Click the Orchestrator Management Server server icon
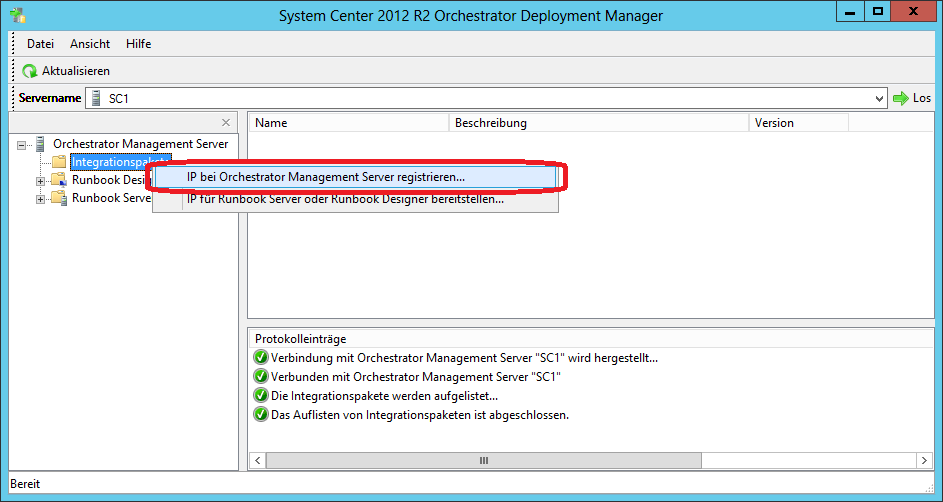Viewport: 943px width, 502px height. click(x=41, y=144)
